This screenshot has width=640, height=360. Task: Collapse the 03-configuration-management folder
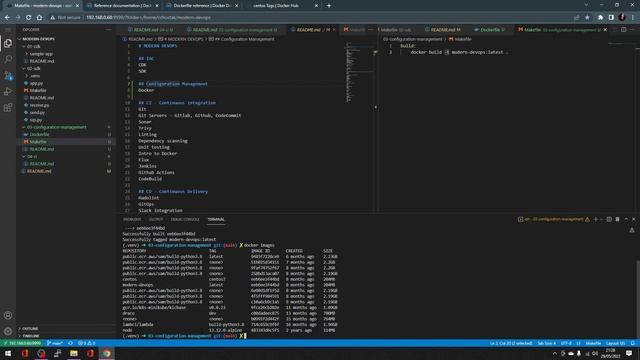click(x=56, y=127)
